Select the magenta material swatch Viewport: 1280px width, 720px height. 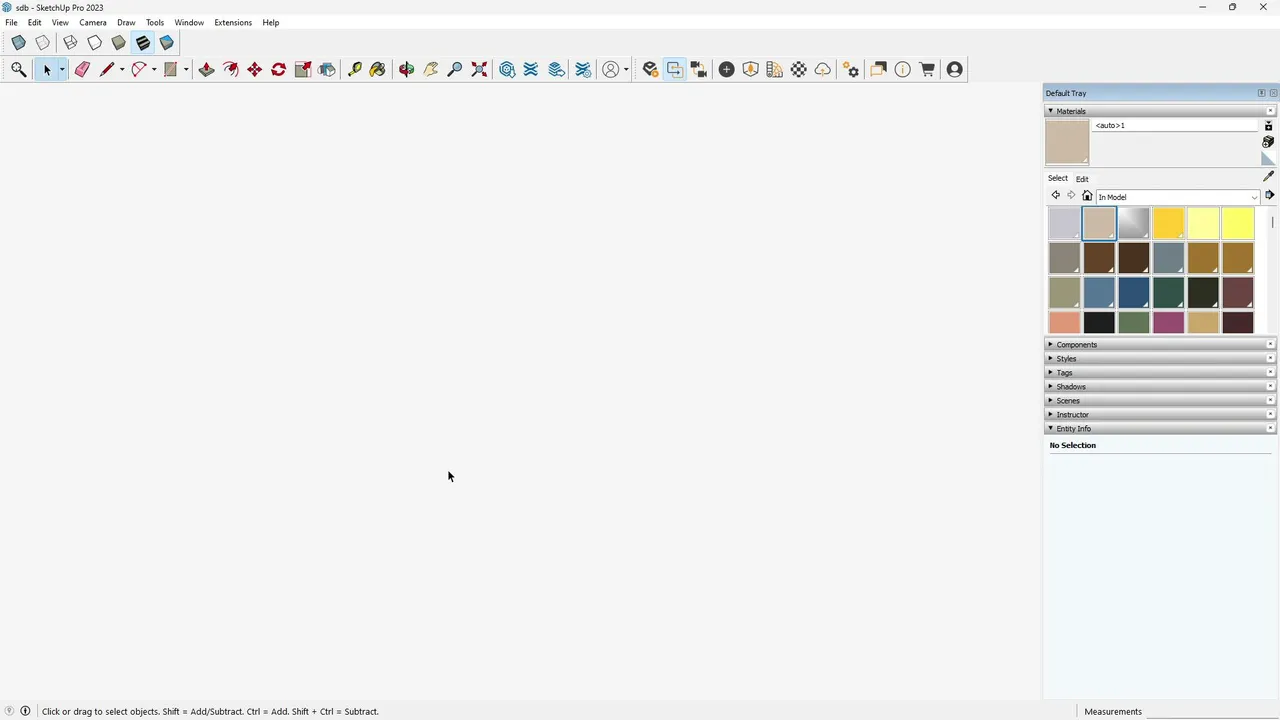coord(1168,323)
